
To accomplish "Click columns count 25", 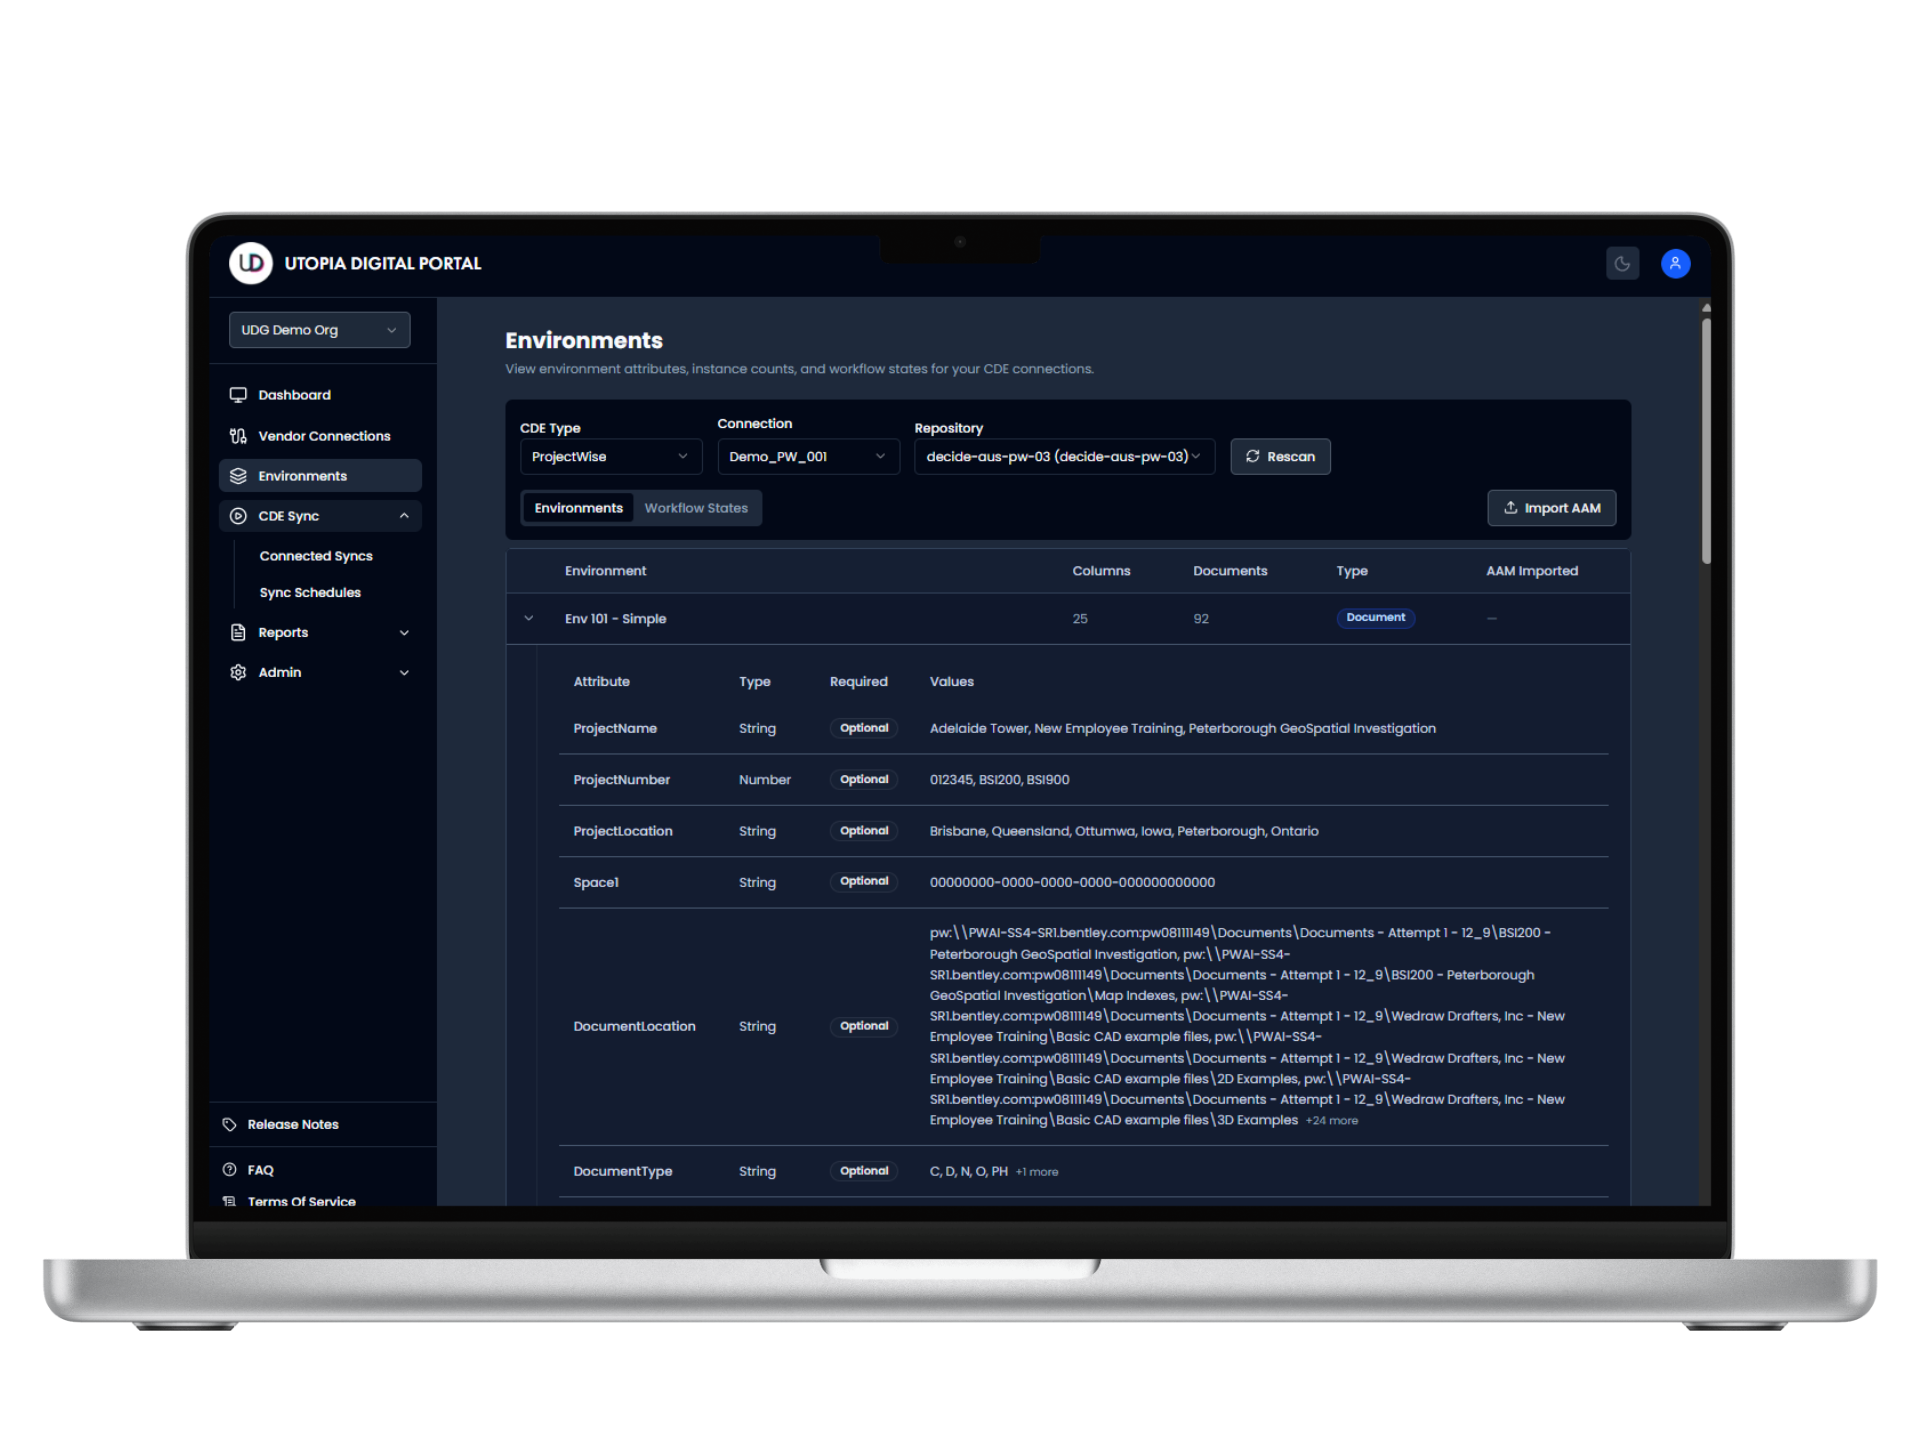I will tap(1080, 619).
